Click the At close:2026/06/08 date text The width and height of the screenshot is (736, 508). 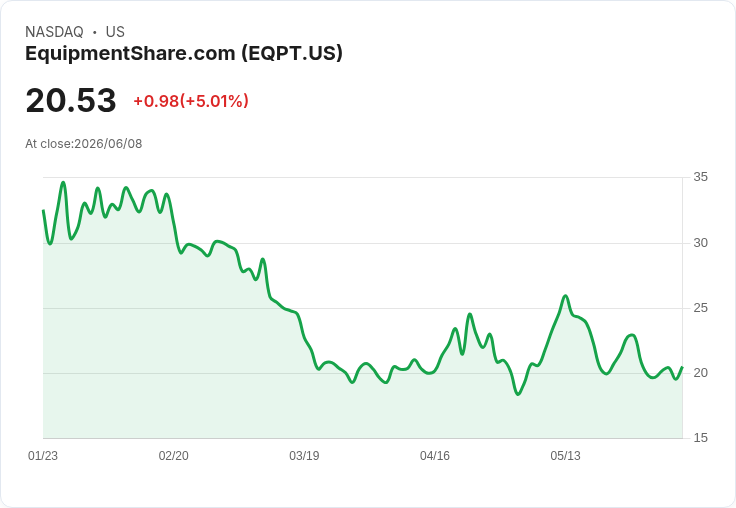(x=84, y=144)
